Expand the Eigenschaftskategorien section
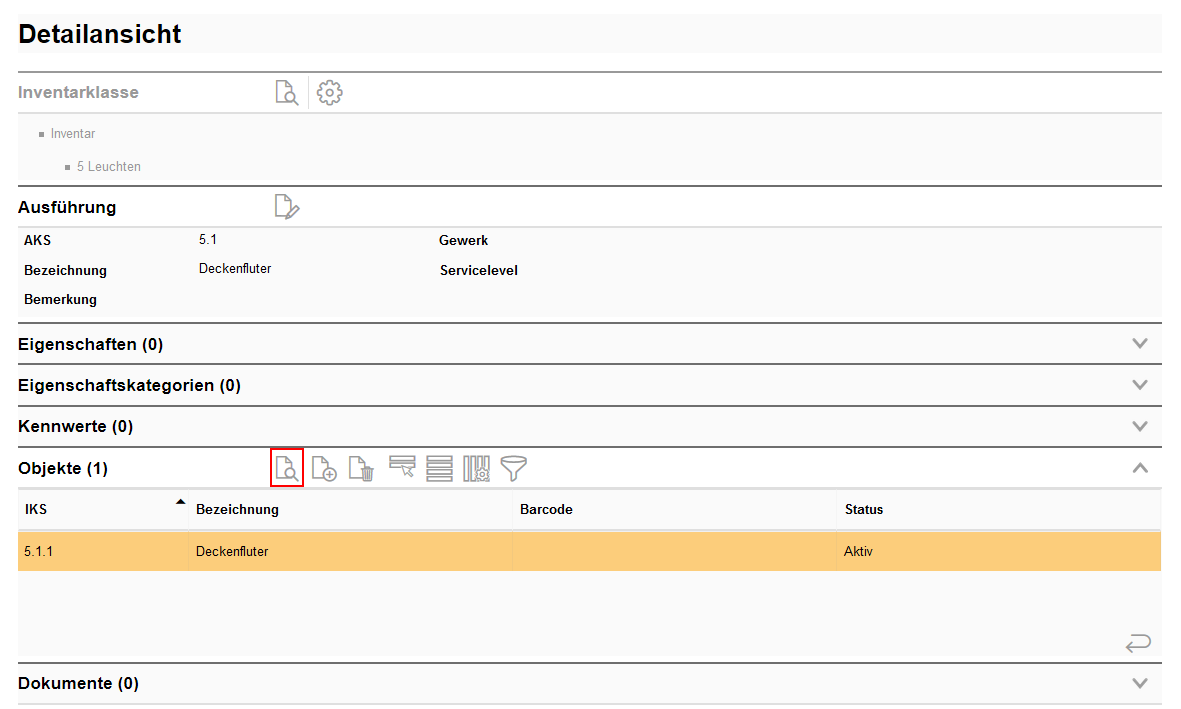 1139,385
